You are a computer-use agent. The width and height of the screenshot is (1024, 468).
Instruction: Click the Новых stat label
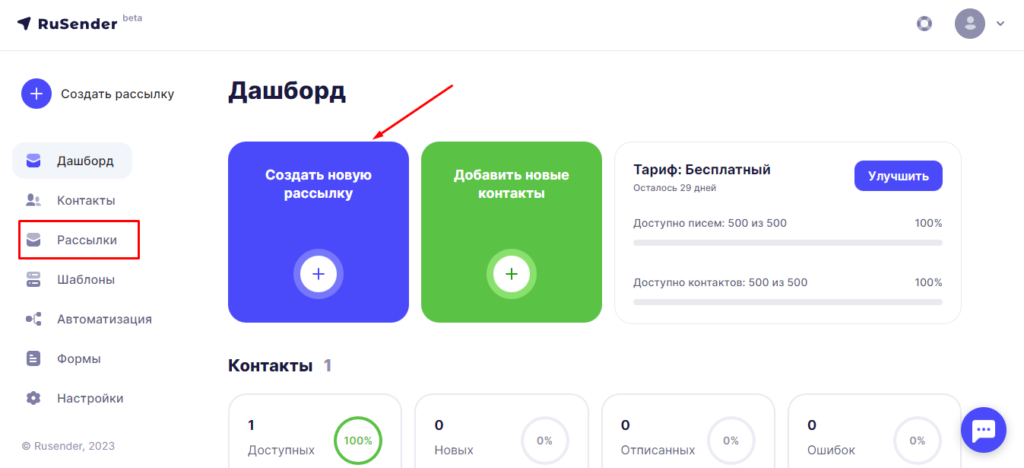[454, 450]
